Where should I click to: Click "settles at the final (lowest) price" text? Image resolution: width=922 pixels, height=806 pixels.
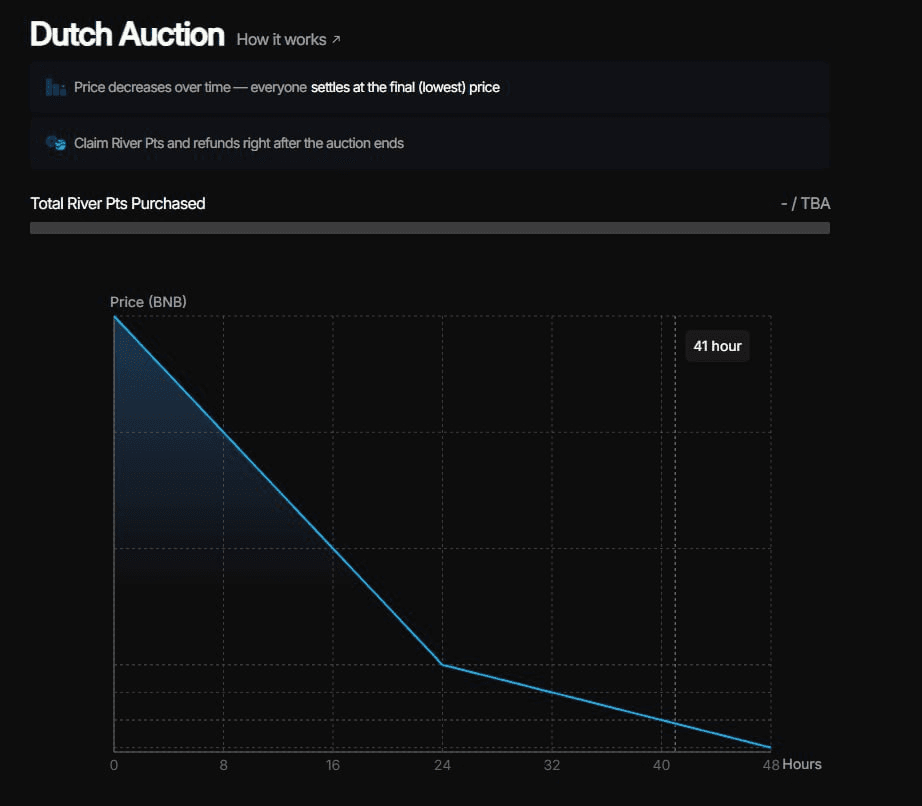point(405,88)
